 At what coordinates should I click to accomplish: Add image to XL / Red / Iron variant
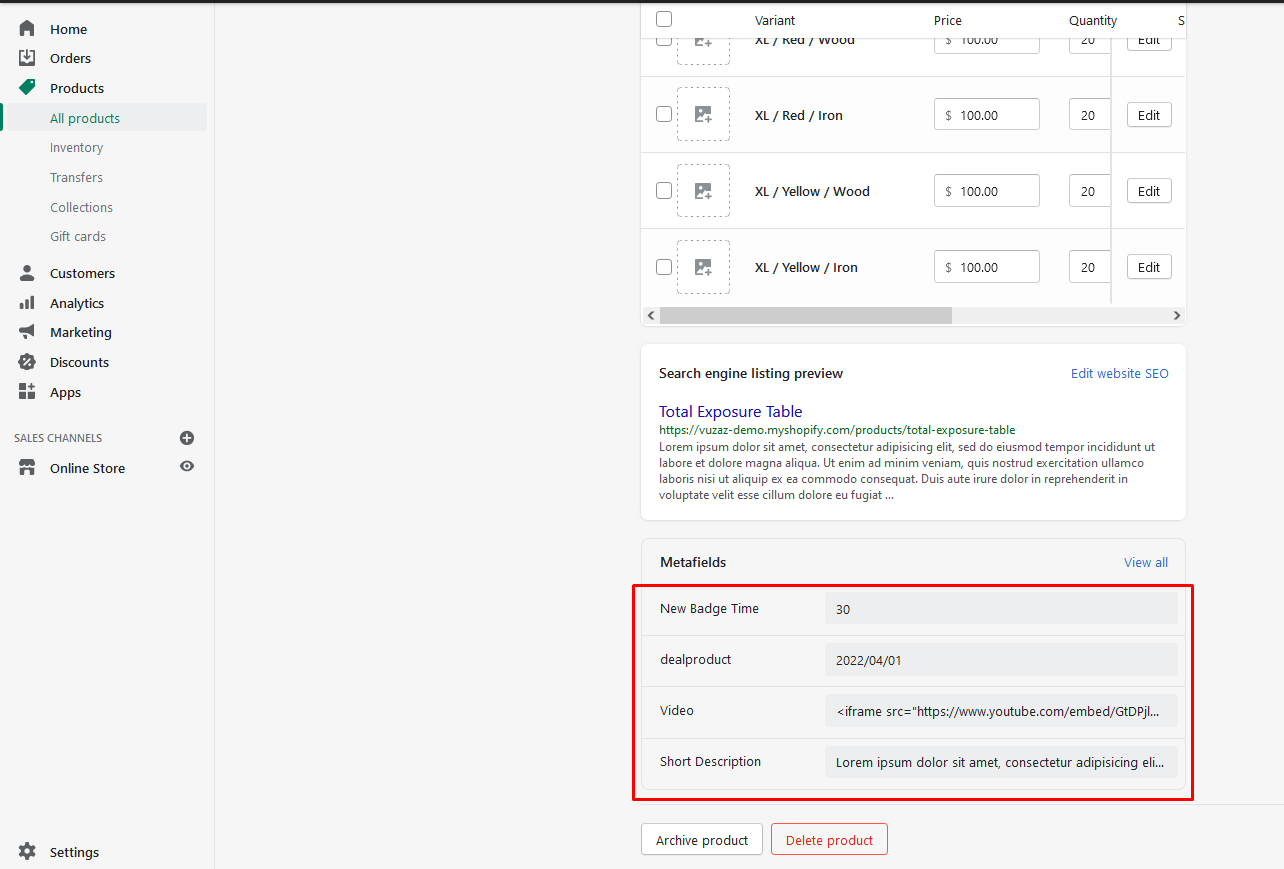coord(703,115)
